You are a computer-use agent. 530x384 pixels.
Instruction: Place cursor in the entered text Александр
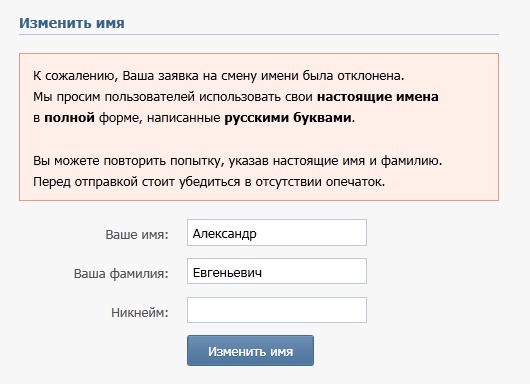(x=224, y=234)
